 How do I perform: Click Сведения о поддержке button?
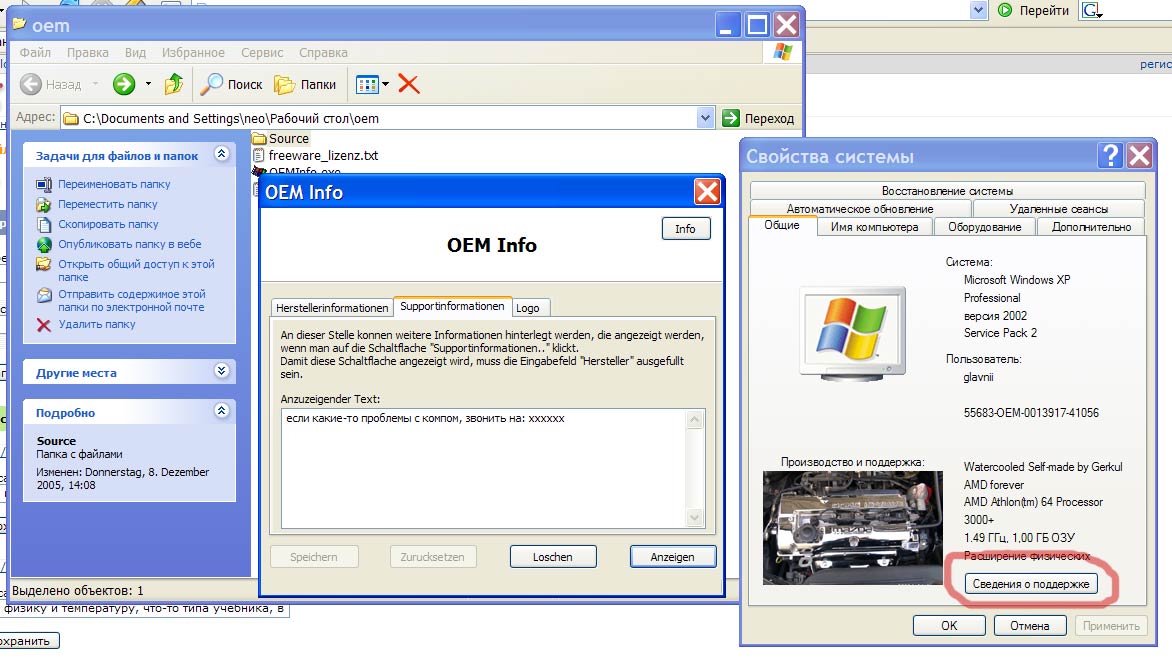[x=1031, y=584]
